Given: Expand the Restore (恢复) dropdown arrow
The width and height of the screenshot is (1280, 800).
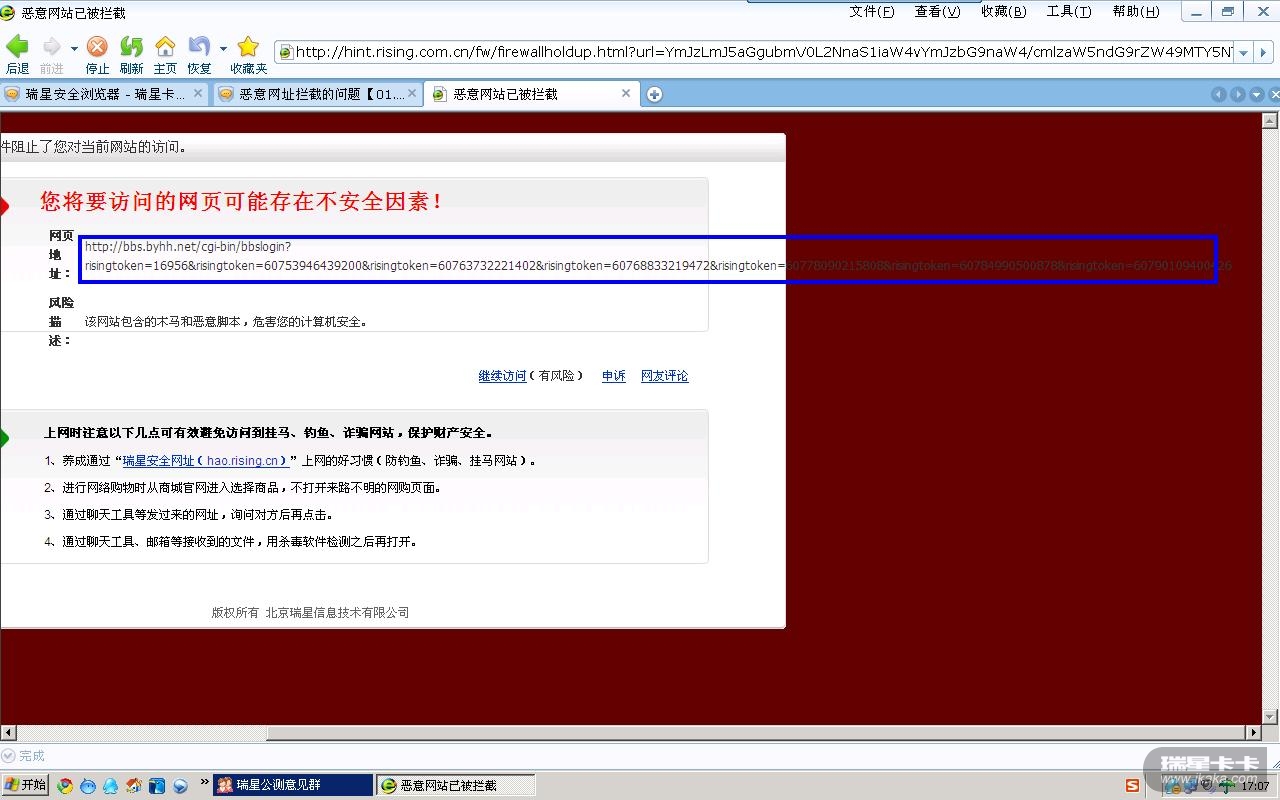Looking at the screenshot, I should click(222, 48).
